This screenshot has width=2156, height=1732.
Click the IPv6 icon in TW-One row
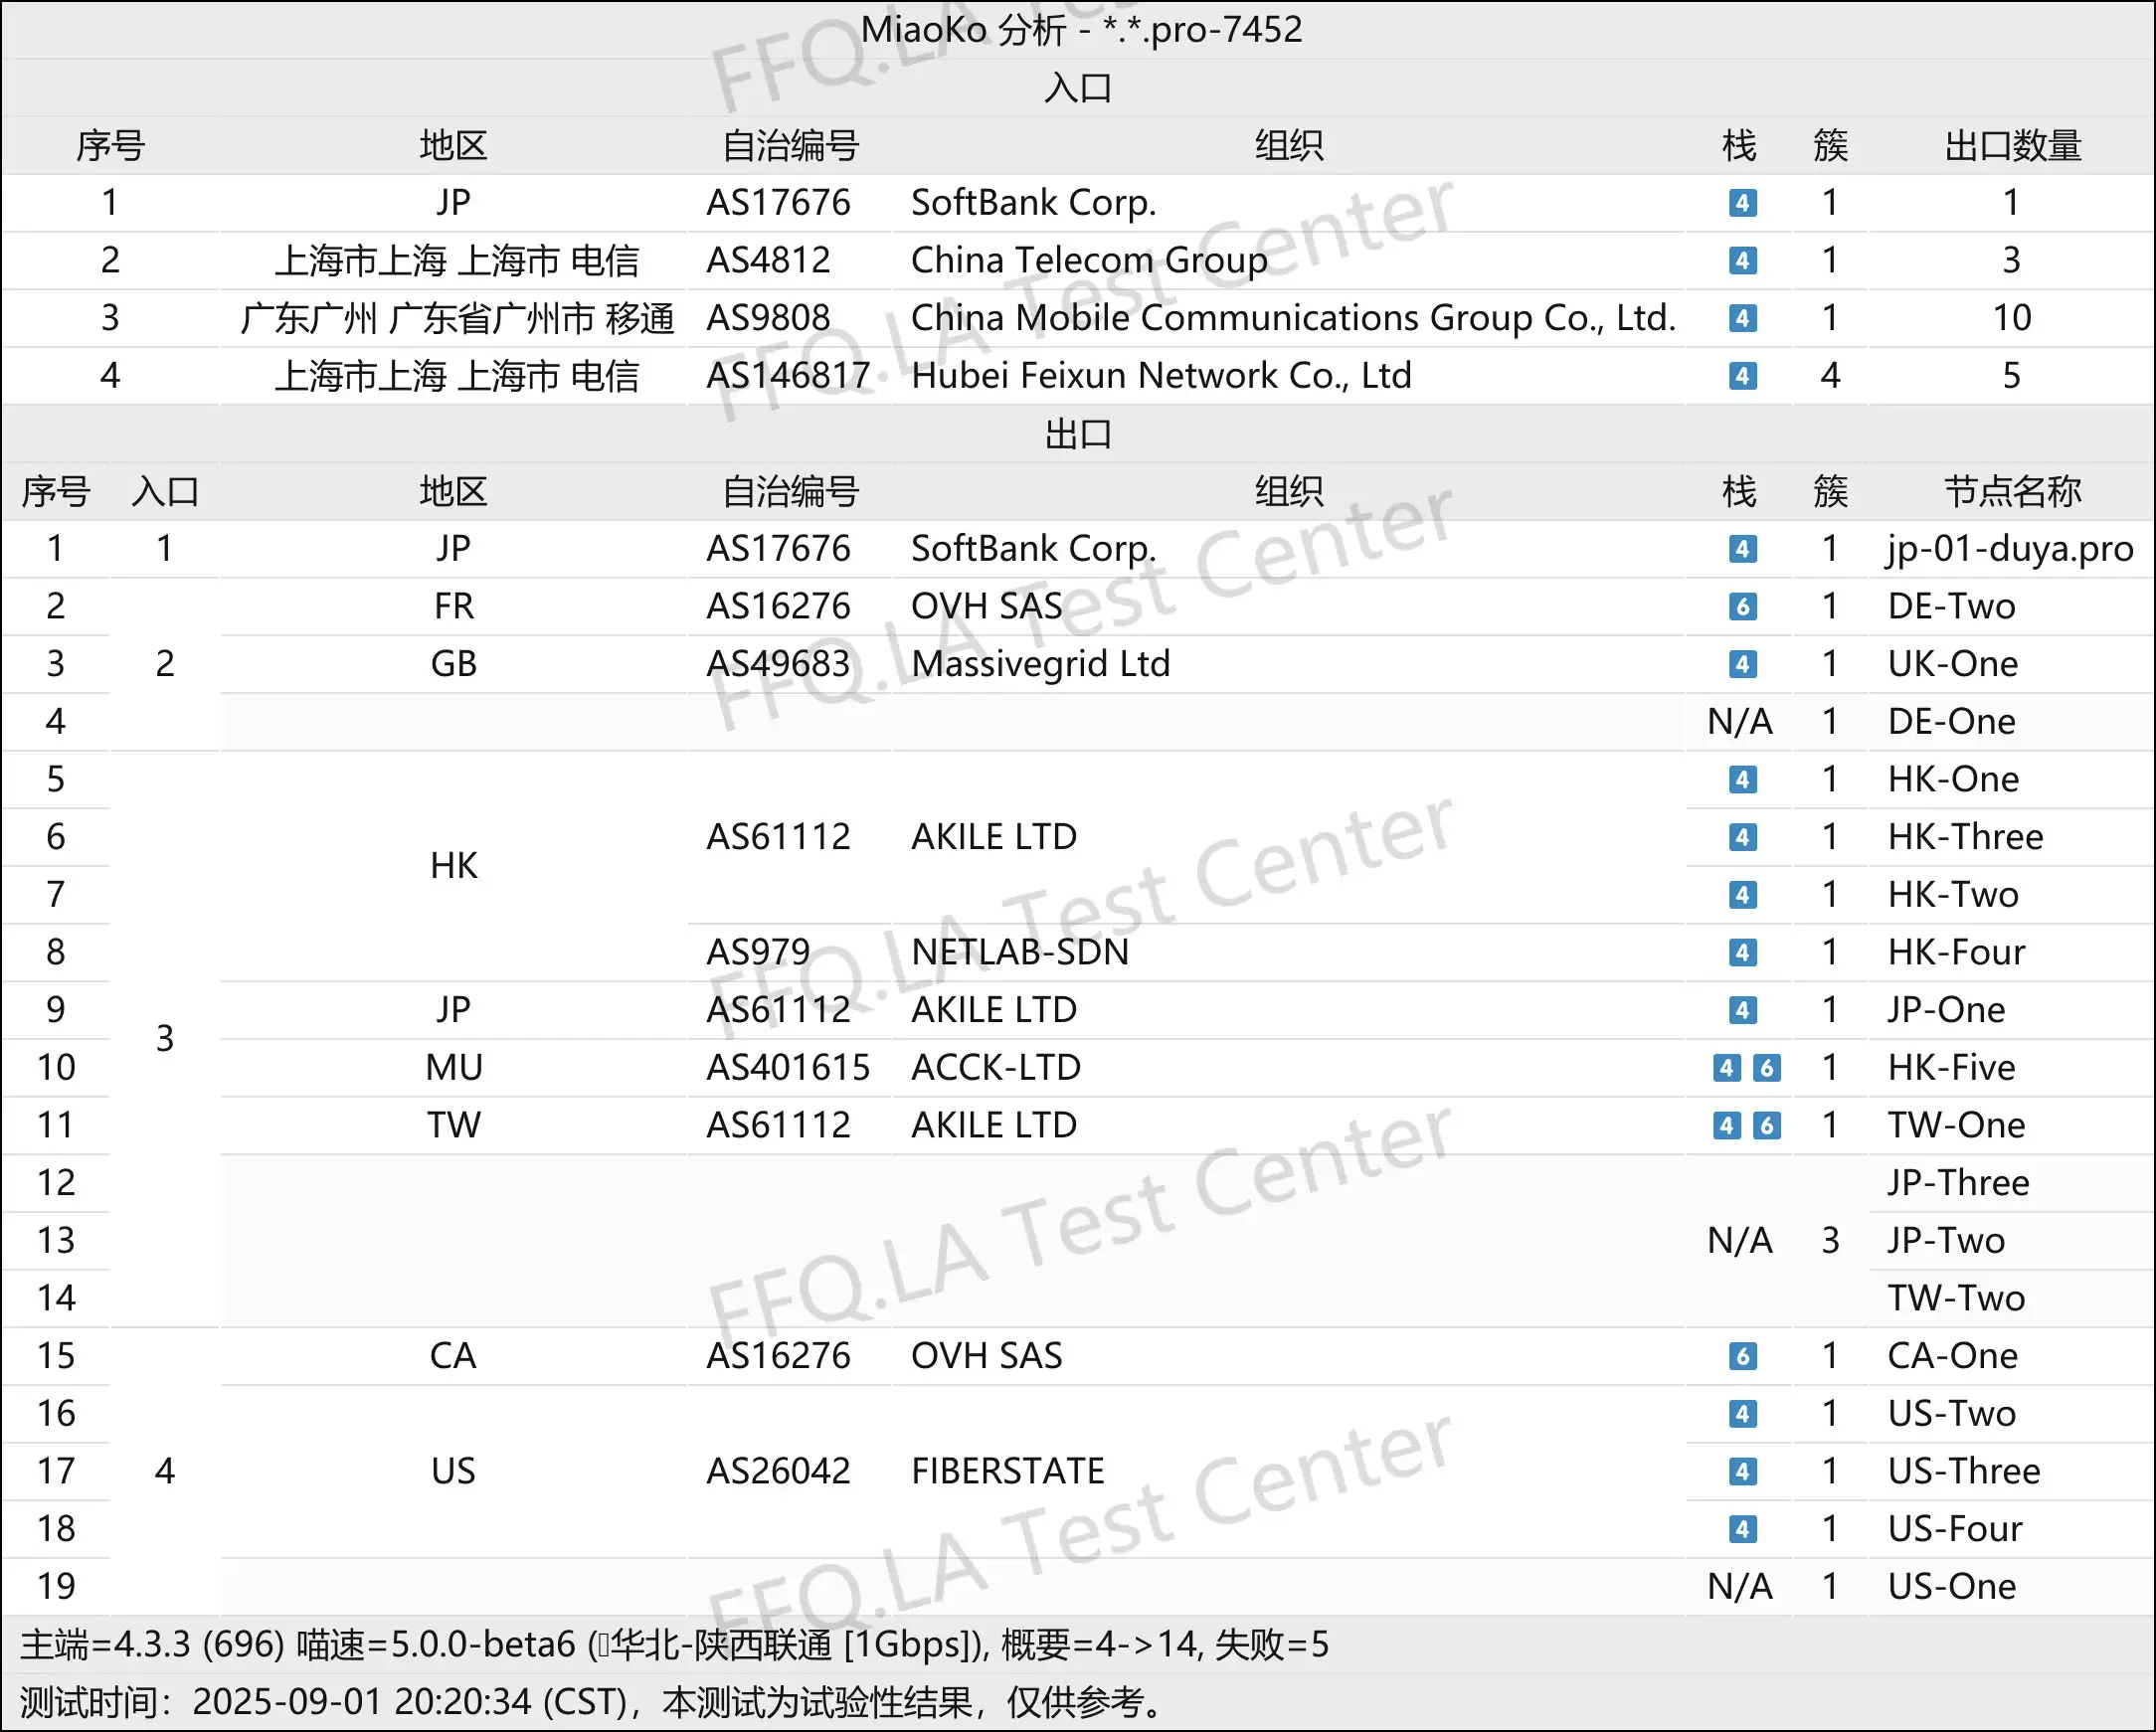tap(1766, 1126)
